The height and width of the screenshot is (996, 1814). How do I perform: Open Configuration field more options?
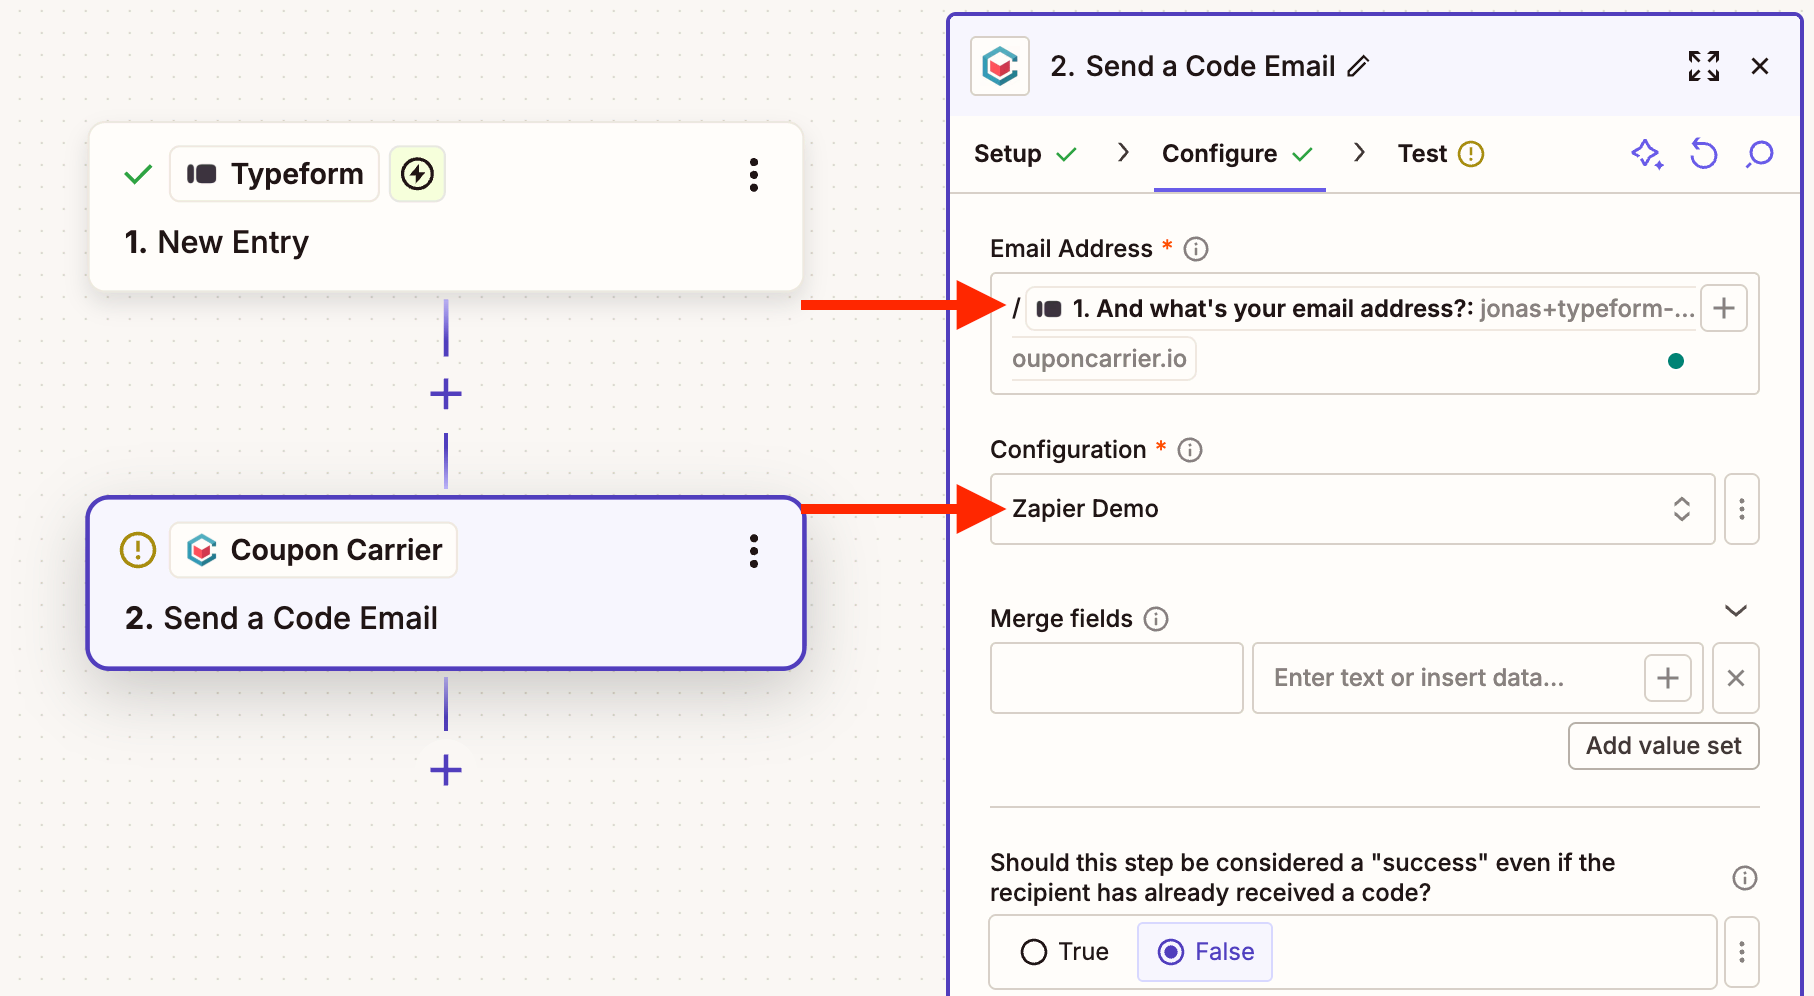pyautogui.click(x=1742, y=509)
